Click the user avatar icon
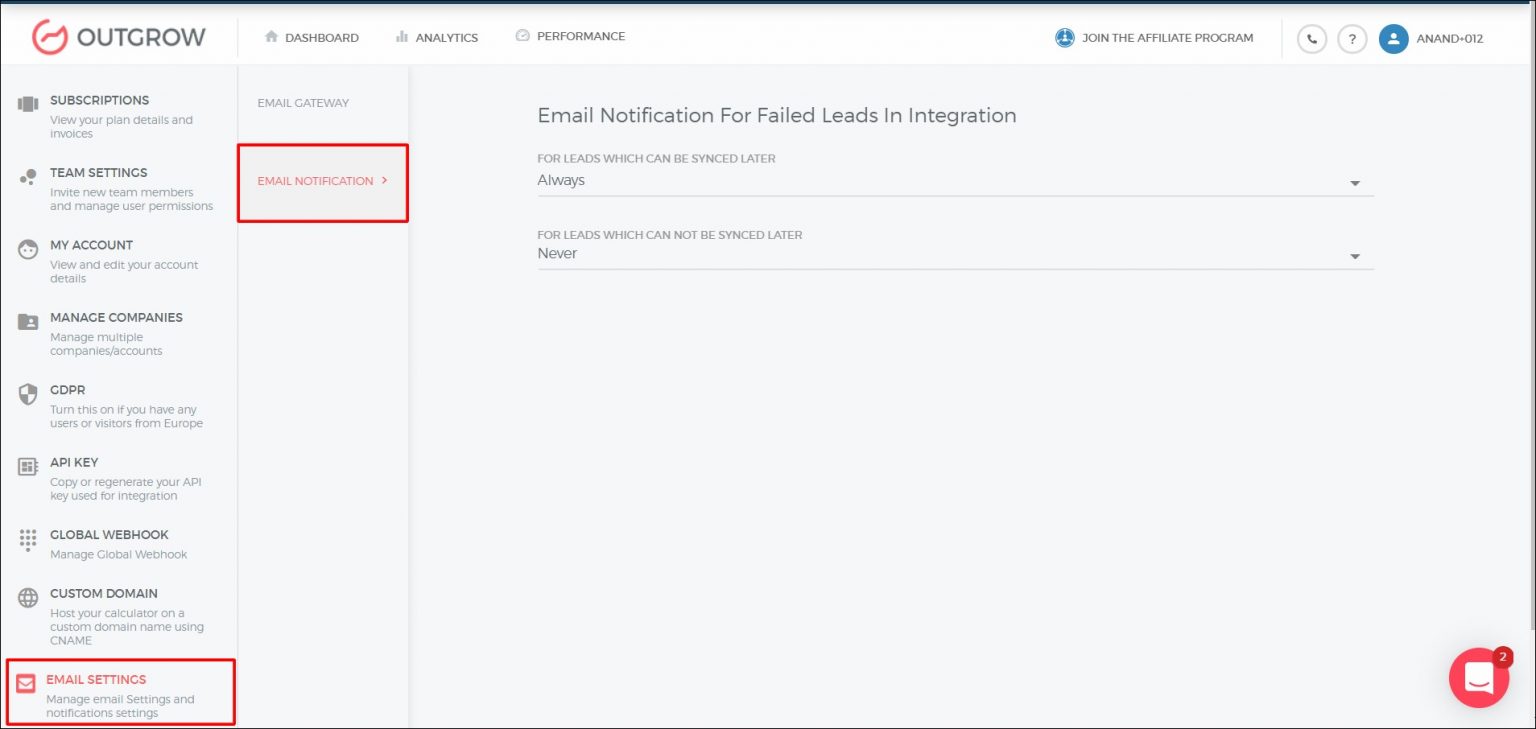Viewport: 1536px width, 729px height. point(1393,39)
